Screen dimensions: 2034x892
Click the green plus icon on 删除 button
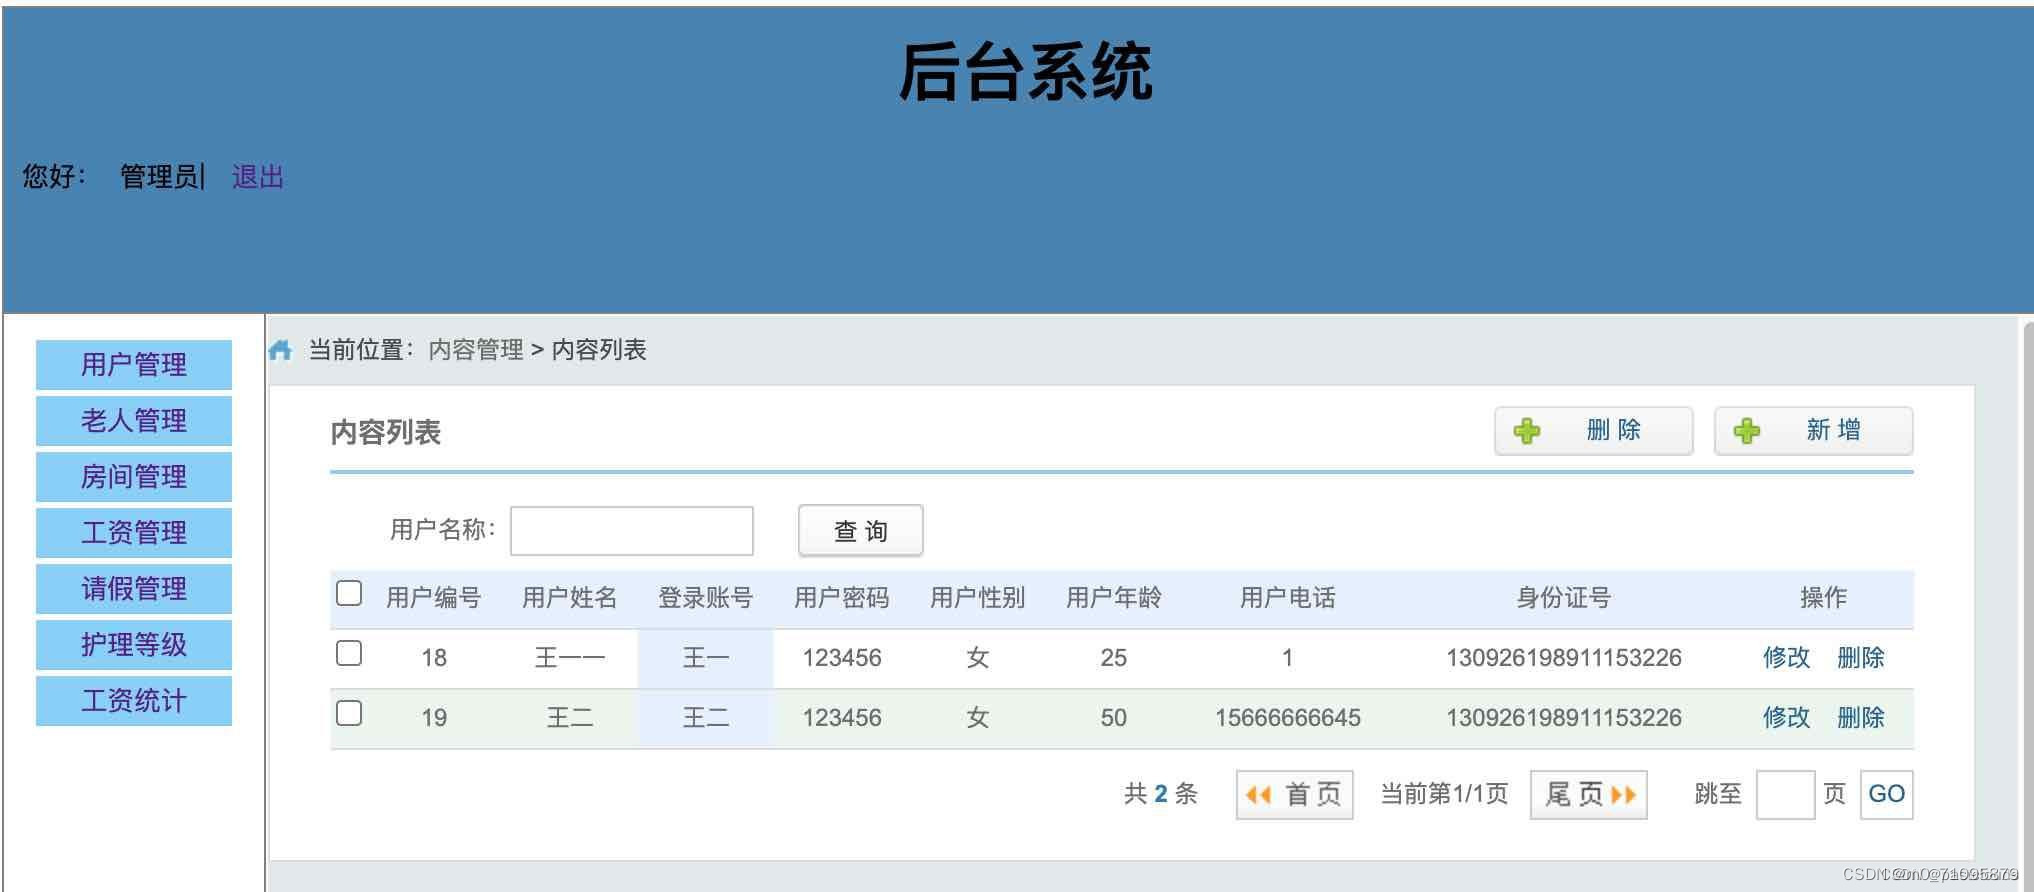[x=1527, y=431]
